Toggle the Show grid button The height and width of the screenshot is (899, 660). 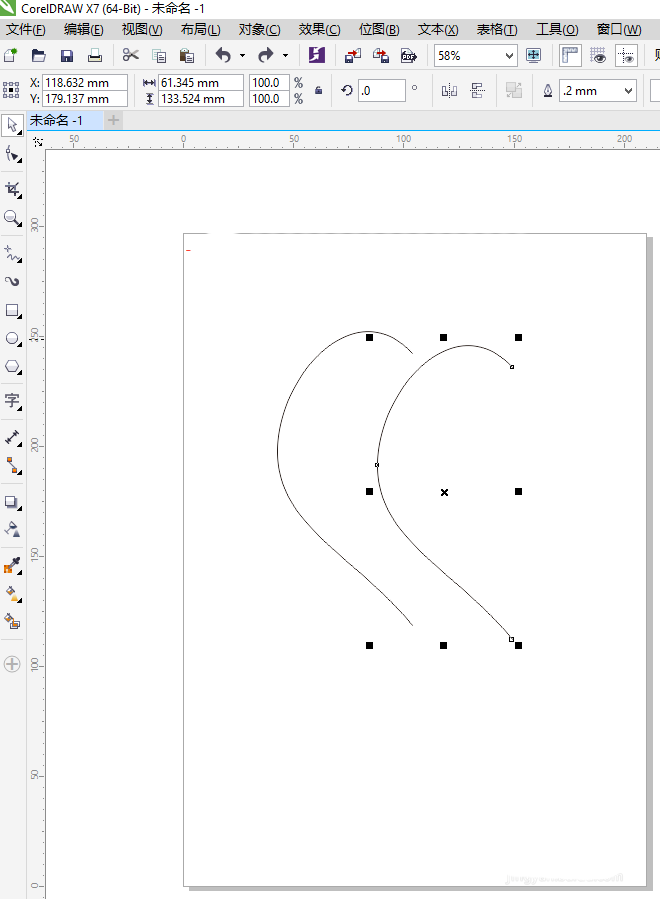[x=598, y=56]
